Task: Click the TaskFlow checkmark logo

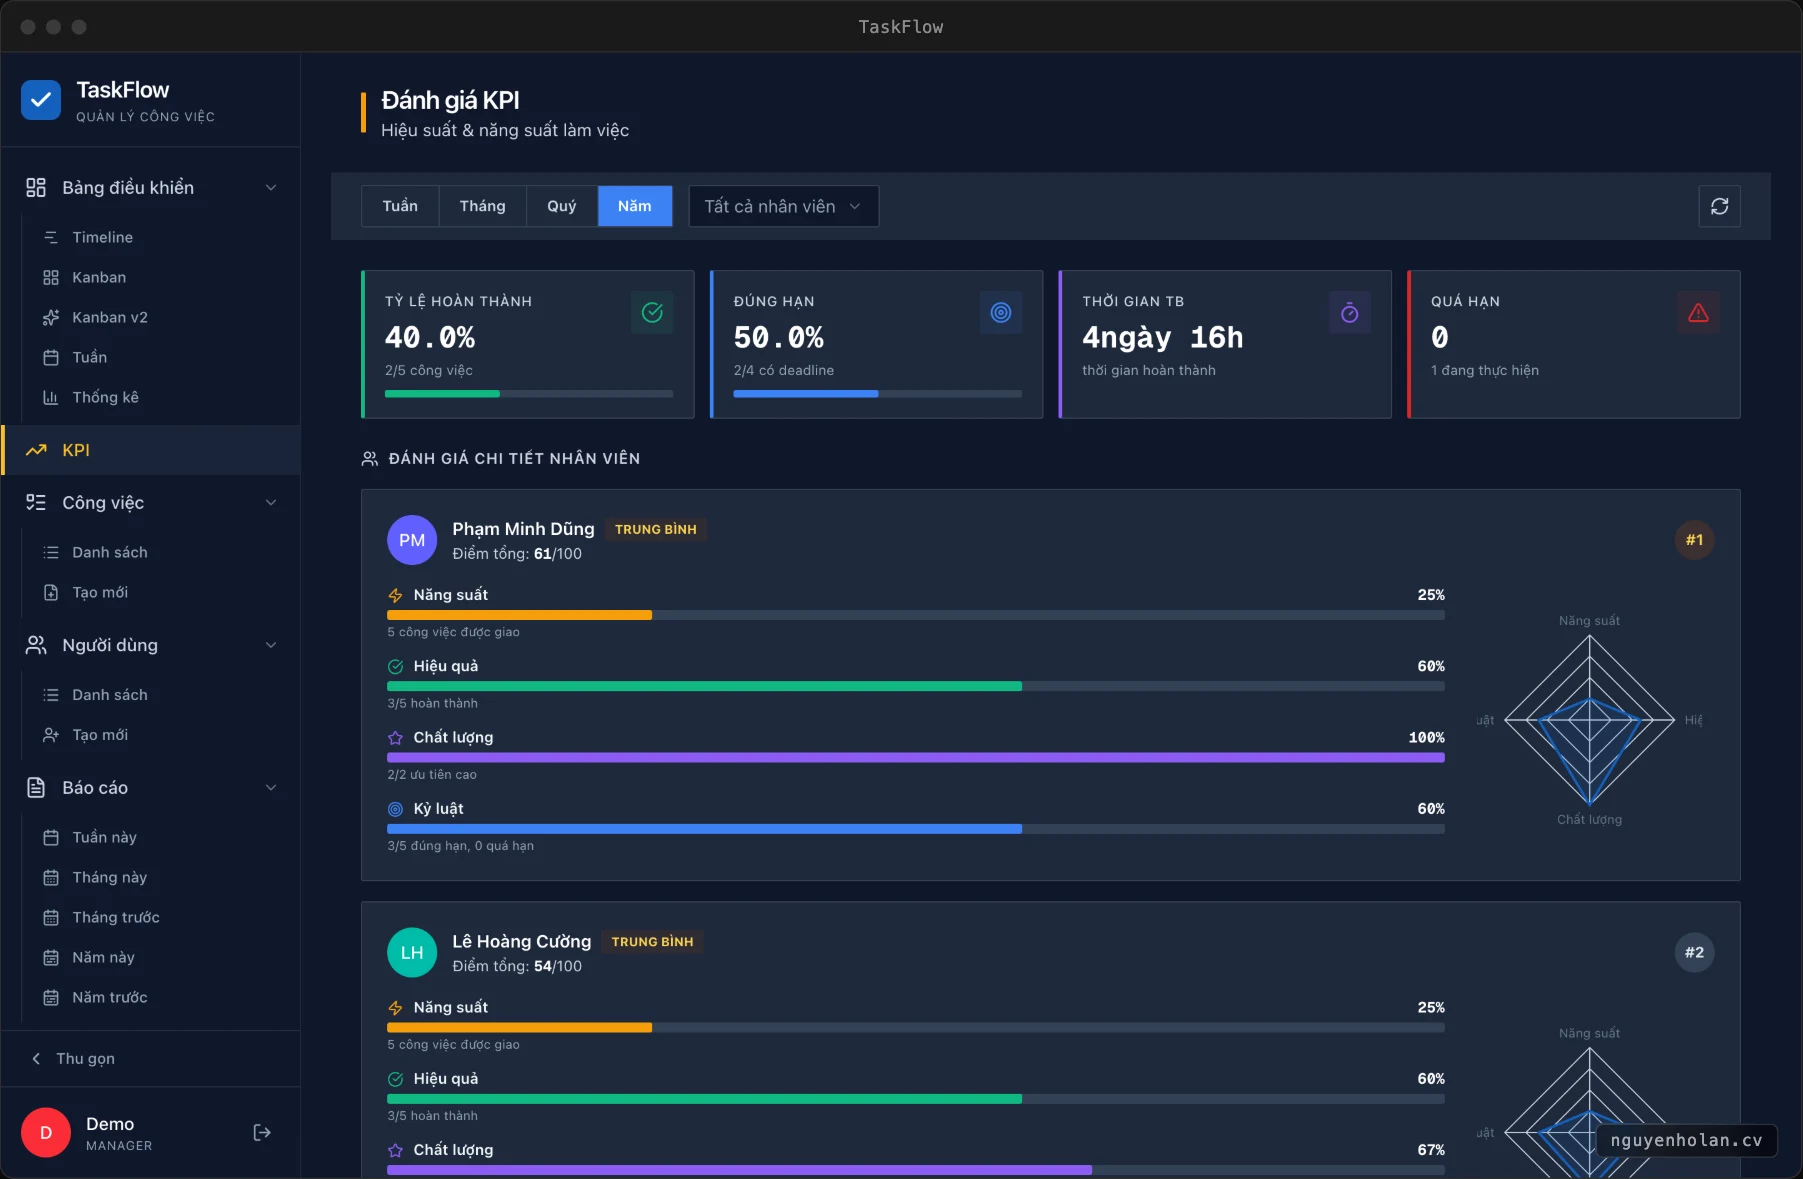Action: pos(41,100)
